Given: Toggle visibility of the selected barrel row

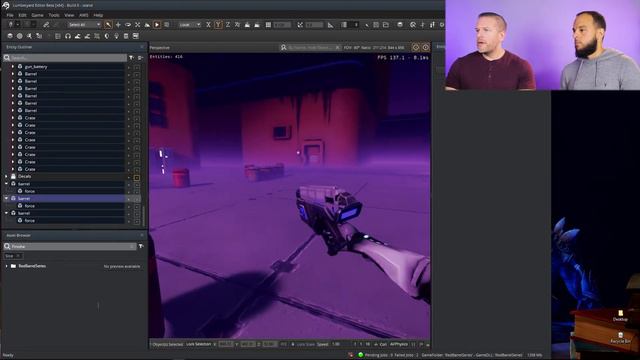Looking at the screenshot, I should (x=129, y=199).
